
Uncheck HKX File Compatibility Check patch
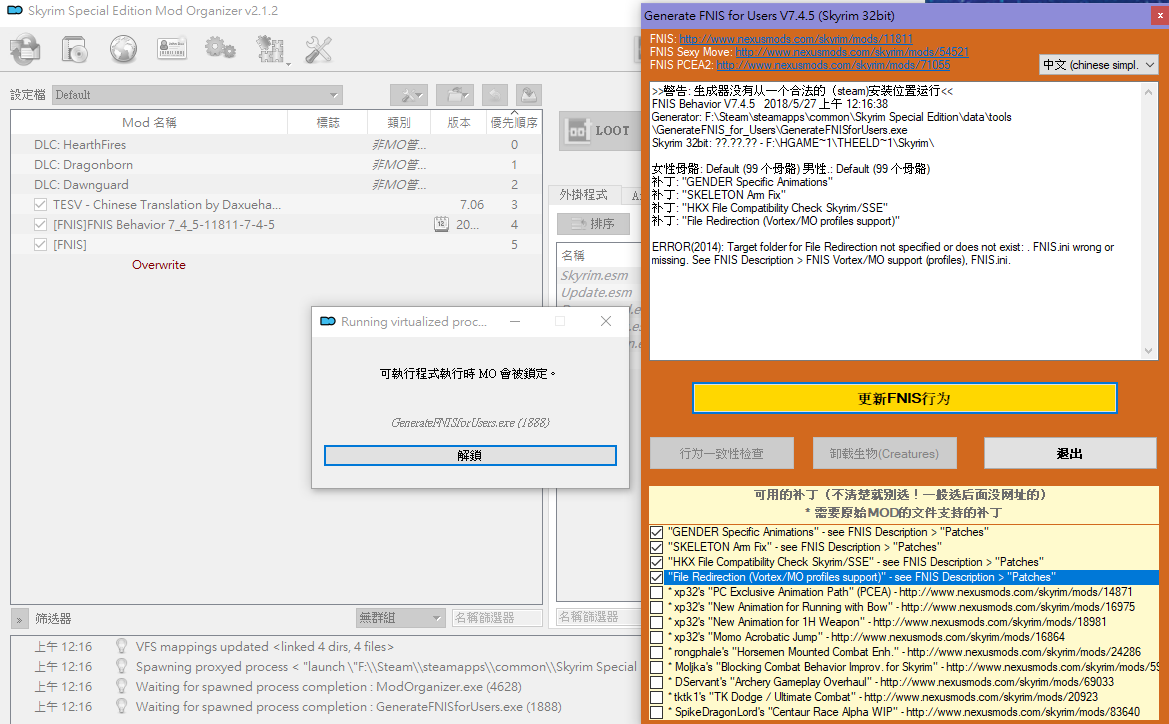[x=656, y=562]
